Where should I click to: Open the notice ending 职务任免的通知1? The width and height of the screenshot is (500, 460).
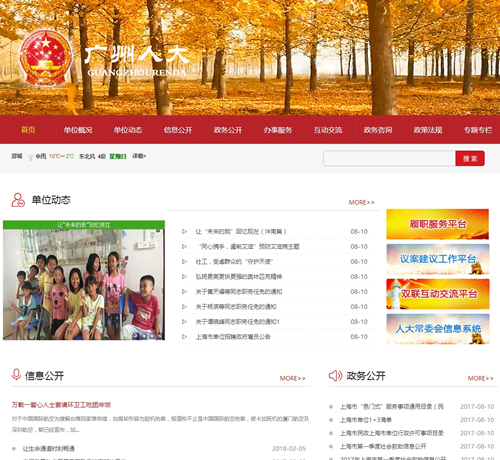point(238,322)
